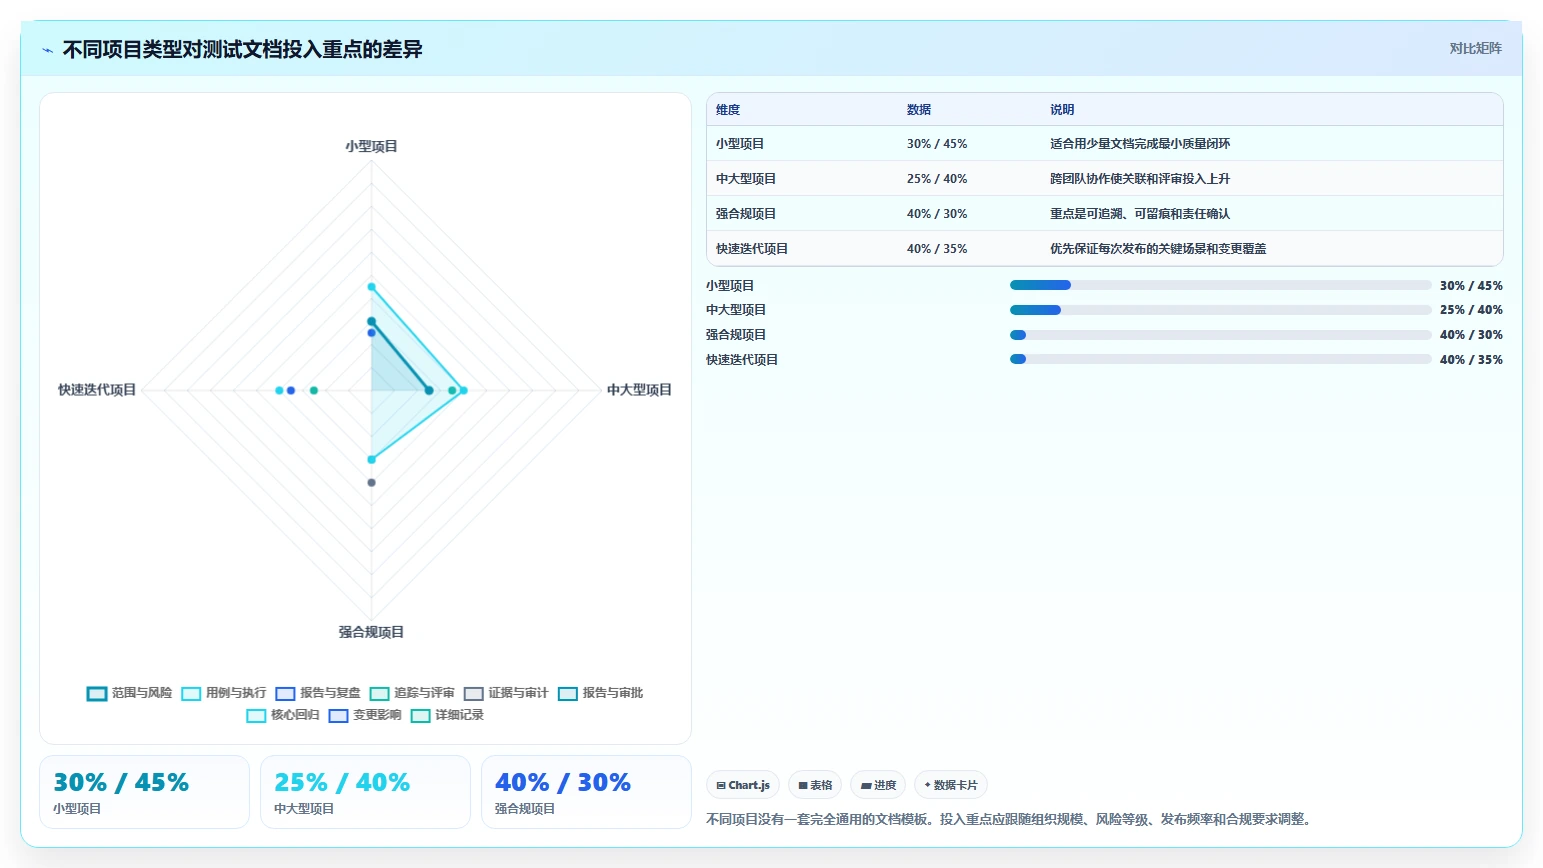
Task: Click the 中大型项目 progress bar
Action: (1221, 310)
